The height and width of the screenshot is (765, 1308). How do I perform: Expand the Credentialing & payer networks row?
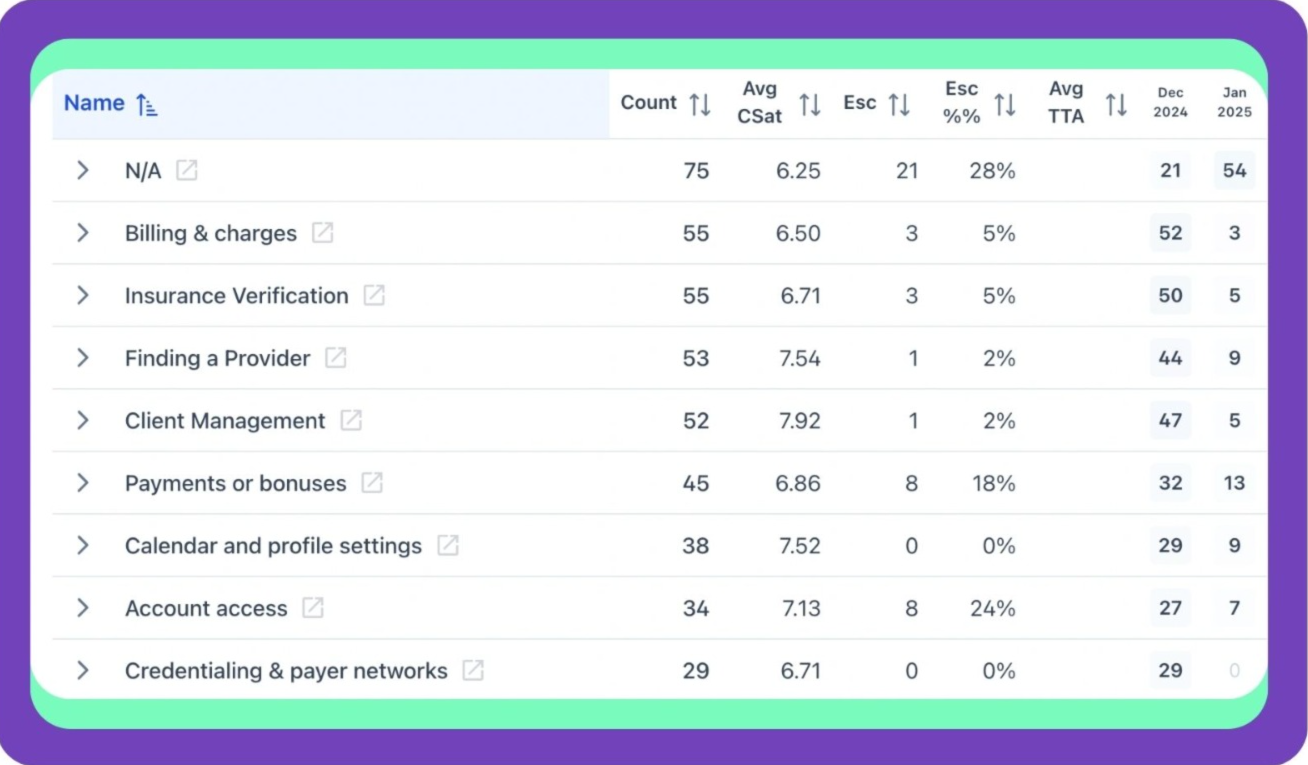83,670
